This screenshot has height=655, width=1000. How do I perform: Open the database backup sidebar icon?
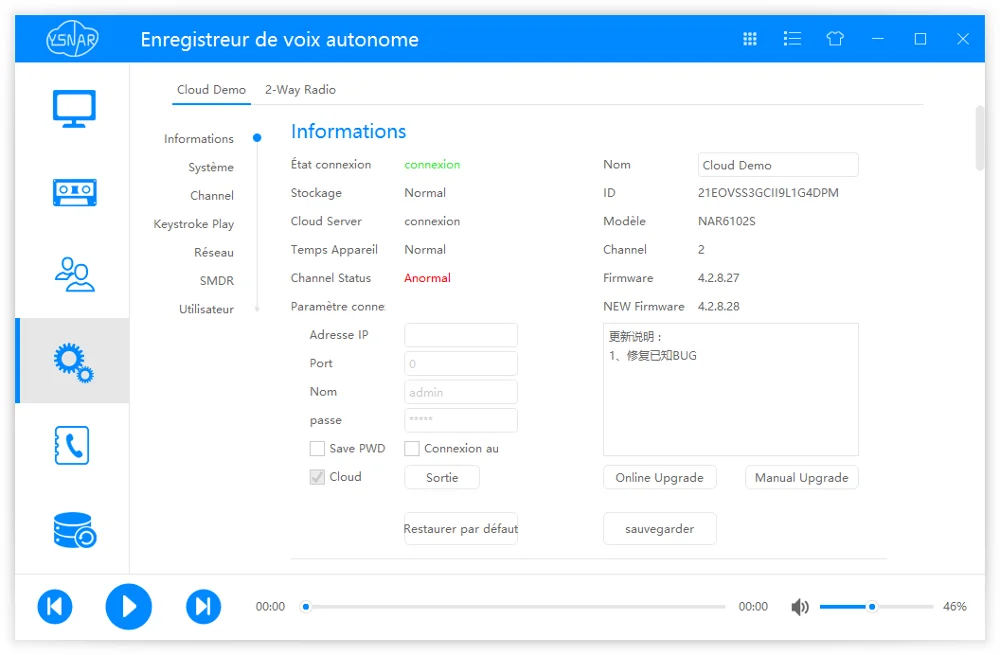click(74, 530)
